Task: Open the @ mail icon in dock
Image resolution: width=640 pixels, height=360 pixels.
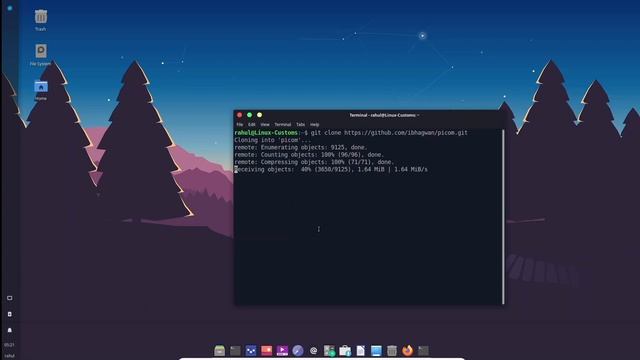Action: point(313,350)
